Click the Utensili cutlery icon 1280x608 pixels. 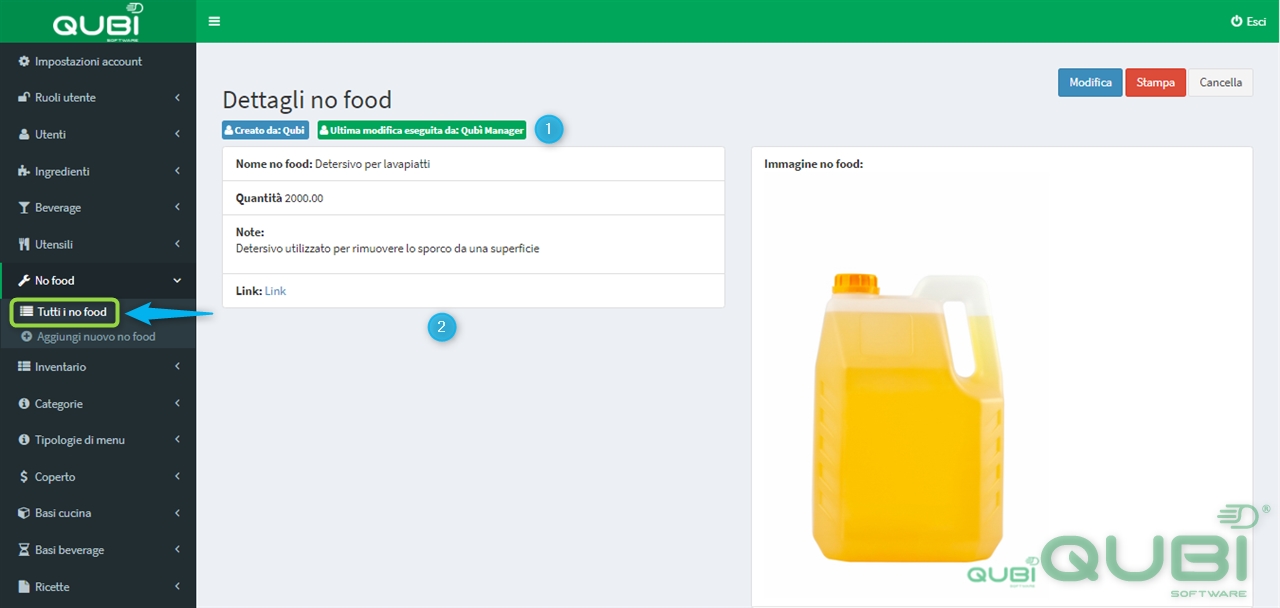(24, 244)
